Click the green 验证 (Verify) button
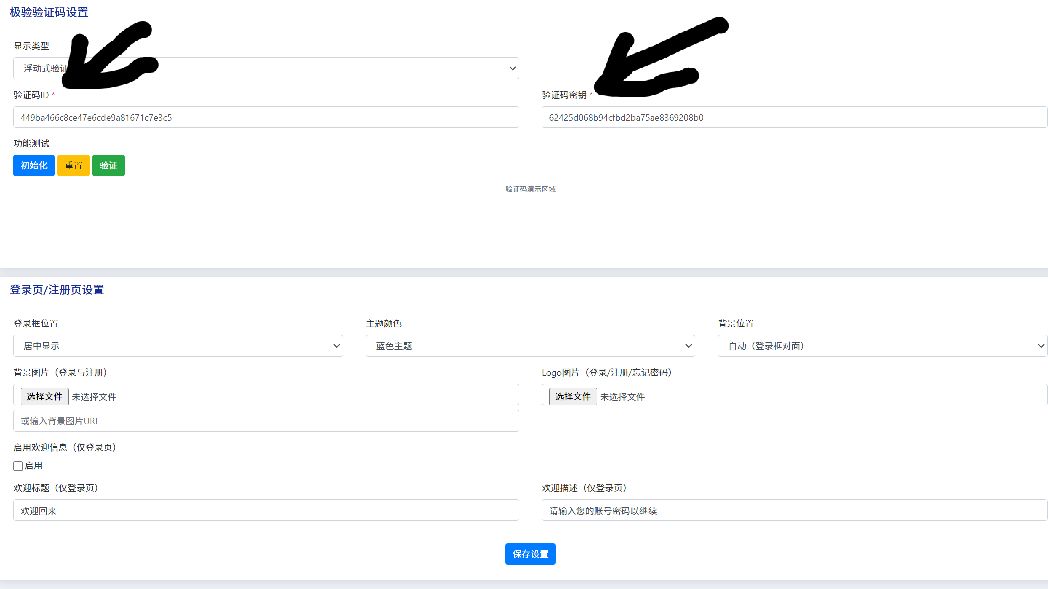 108,165
